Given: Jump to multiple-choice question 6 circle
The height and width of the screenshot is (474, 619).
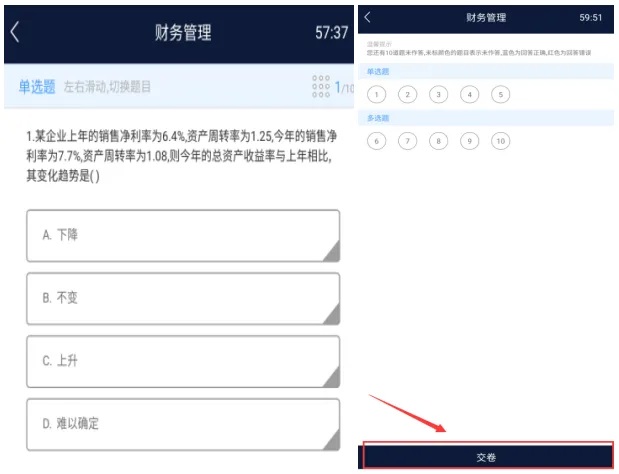Looking at the screenshot, I should (x=376, y=141).
